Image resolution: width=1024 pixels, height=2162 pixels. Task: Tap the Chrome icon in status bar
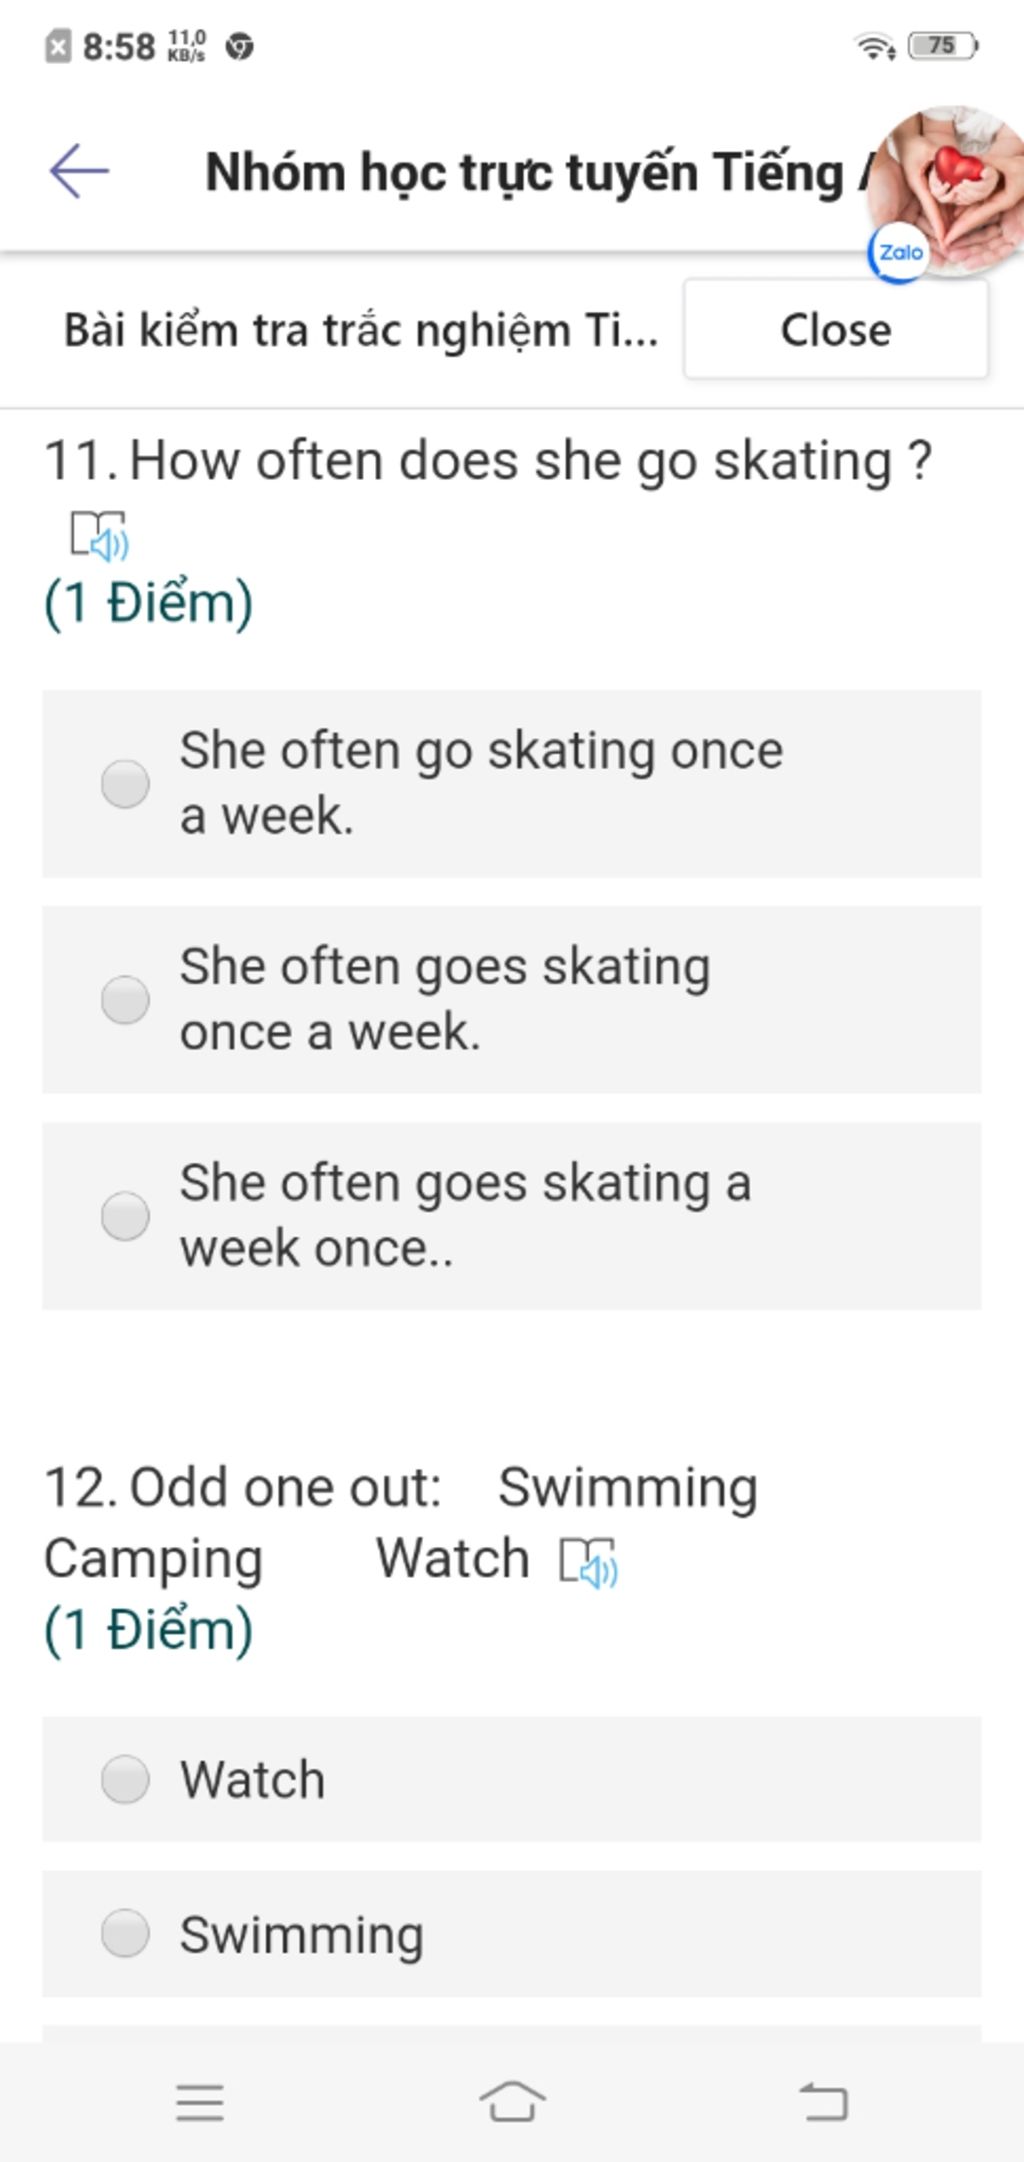[x=240, y=46]
